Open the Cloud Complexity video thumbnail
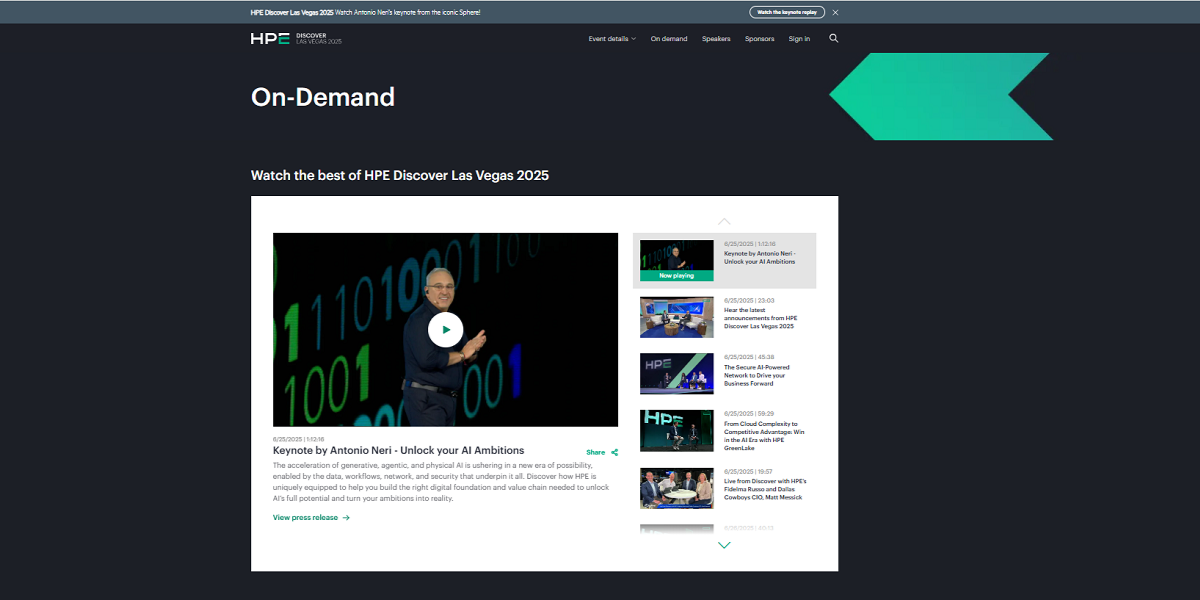Image resolution: width=1200 pixels, height=600 pixels. (677, 430)
